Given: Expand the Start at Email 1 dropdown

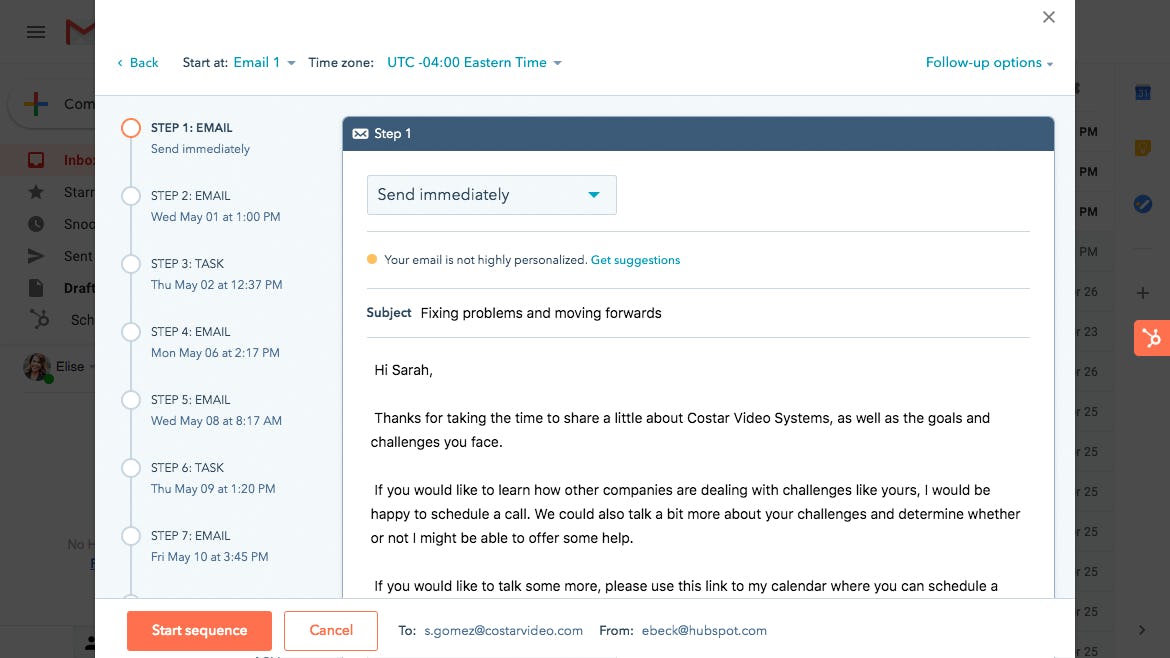Looking at the screenshot, I should coord(264,63).
